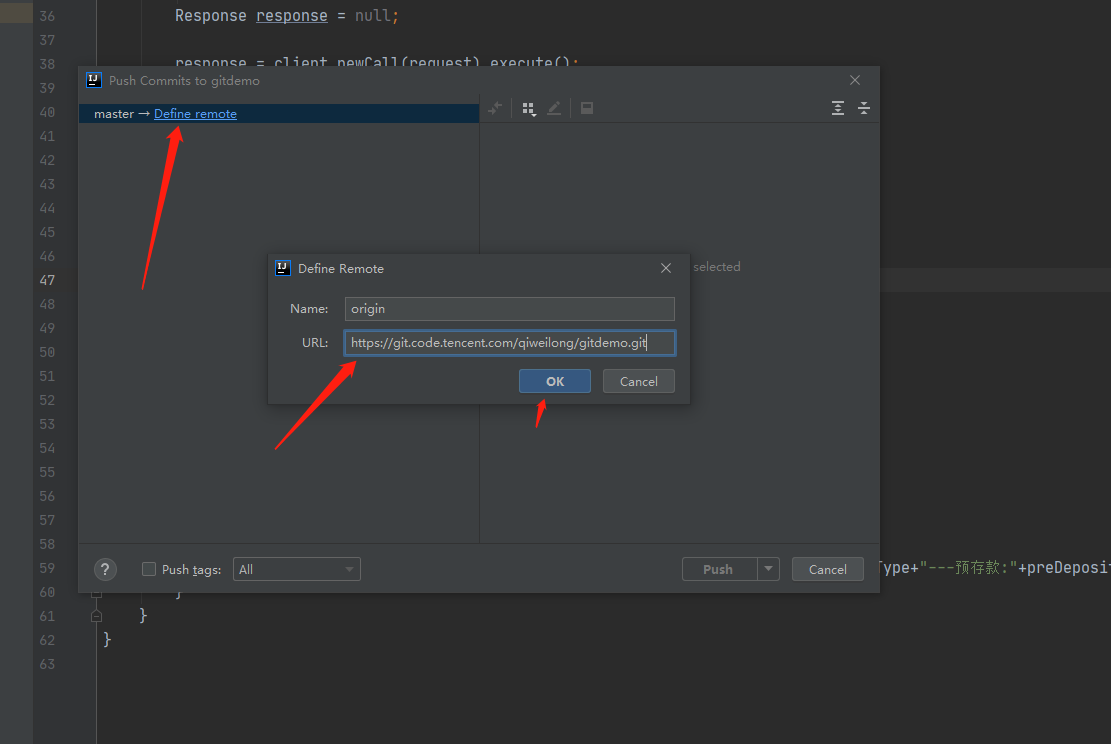Click the 'null' keyword on line 36
The width and height of the screenshot is (1111, 744).
click(372, 16)
